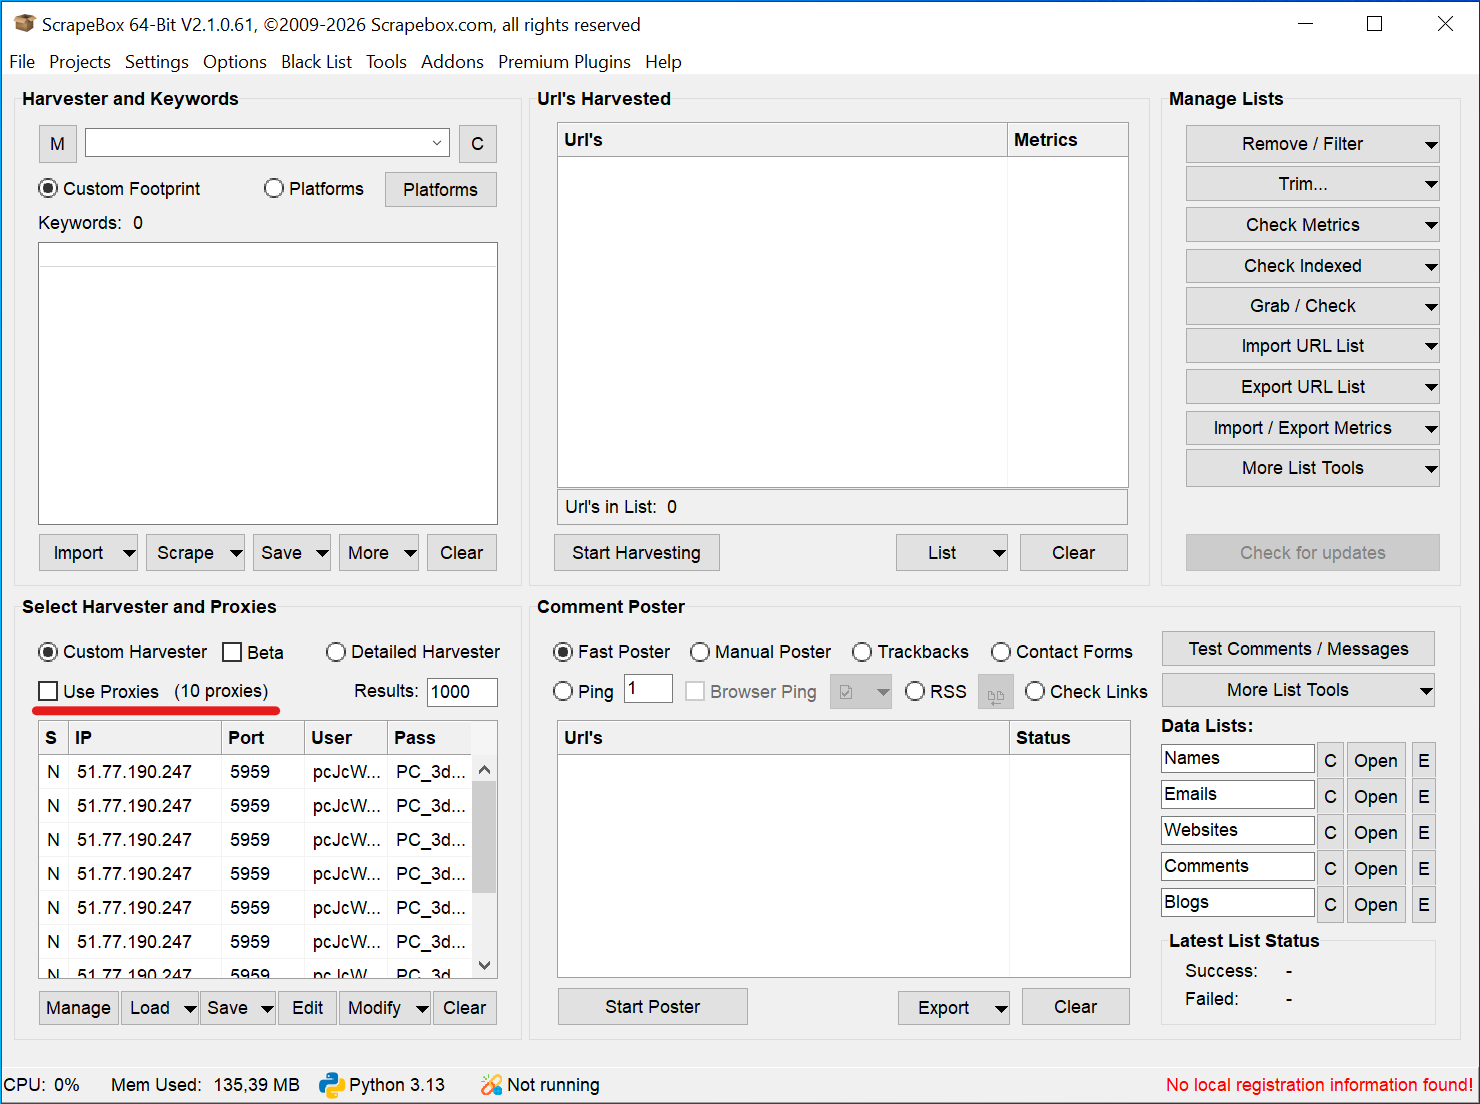Click the E button next to Emails
Screen dimensions: 1480x1104
[x=1423, y=797]
